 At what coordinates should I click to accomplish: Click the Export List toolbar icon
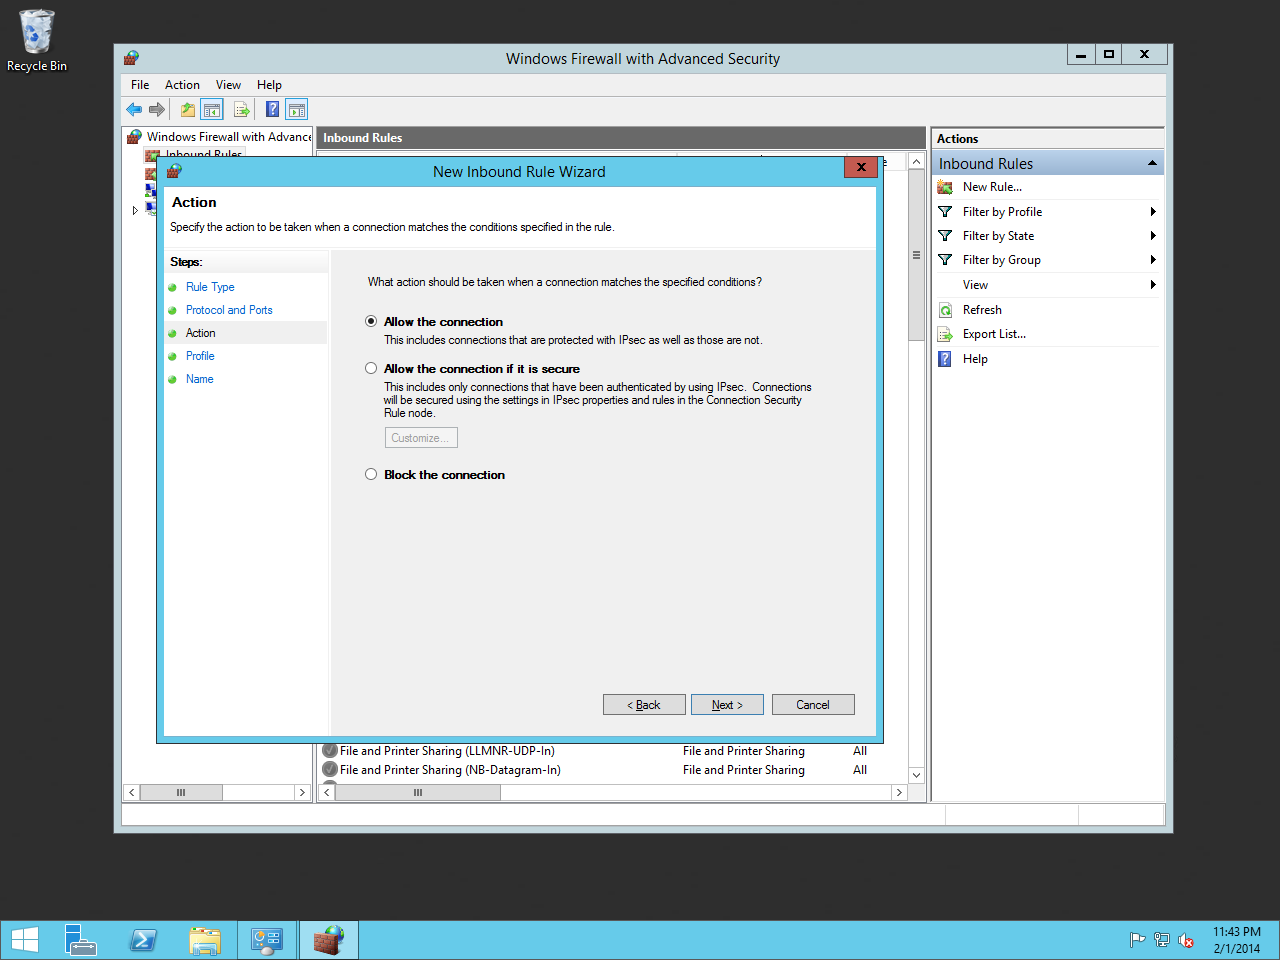point(241,110)
